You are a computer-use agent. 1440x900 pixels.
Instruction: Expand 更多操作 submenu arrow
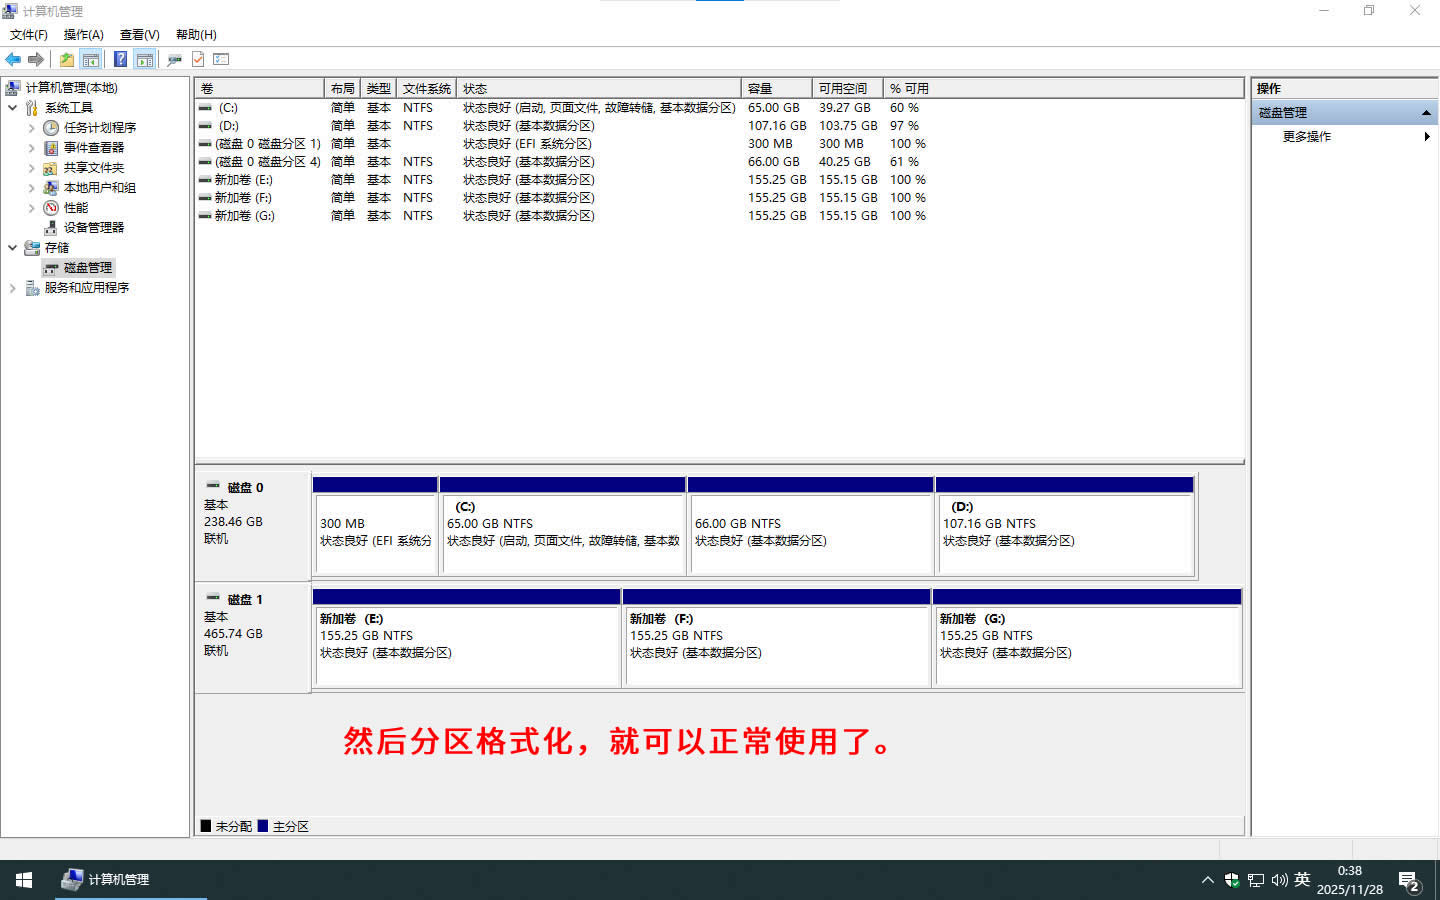[x=1427, y=137]
